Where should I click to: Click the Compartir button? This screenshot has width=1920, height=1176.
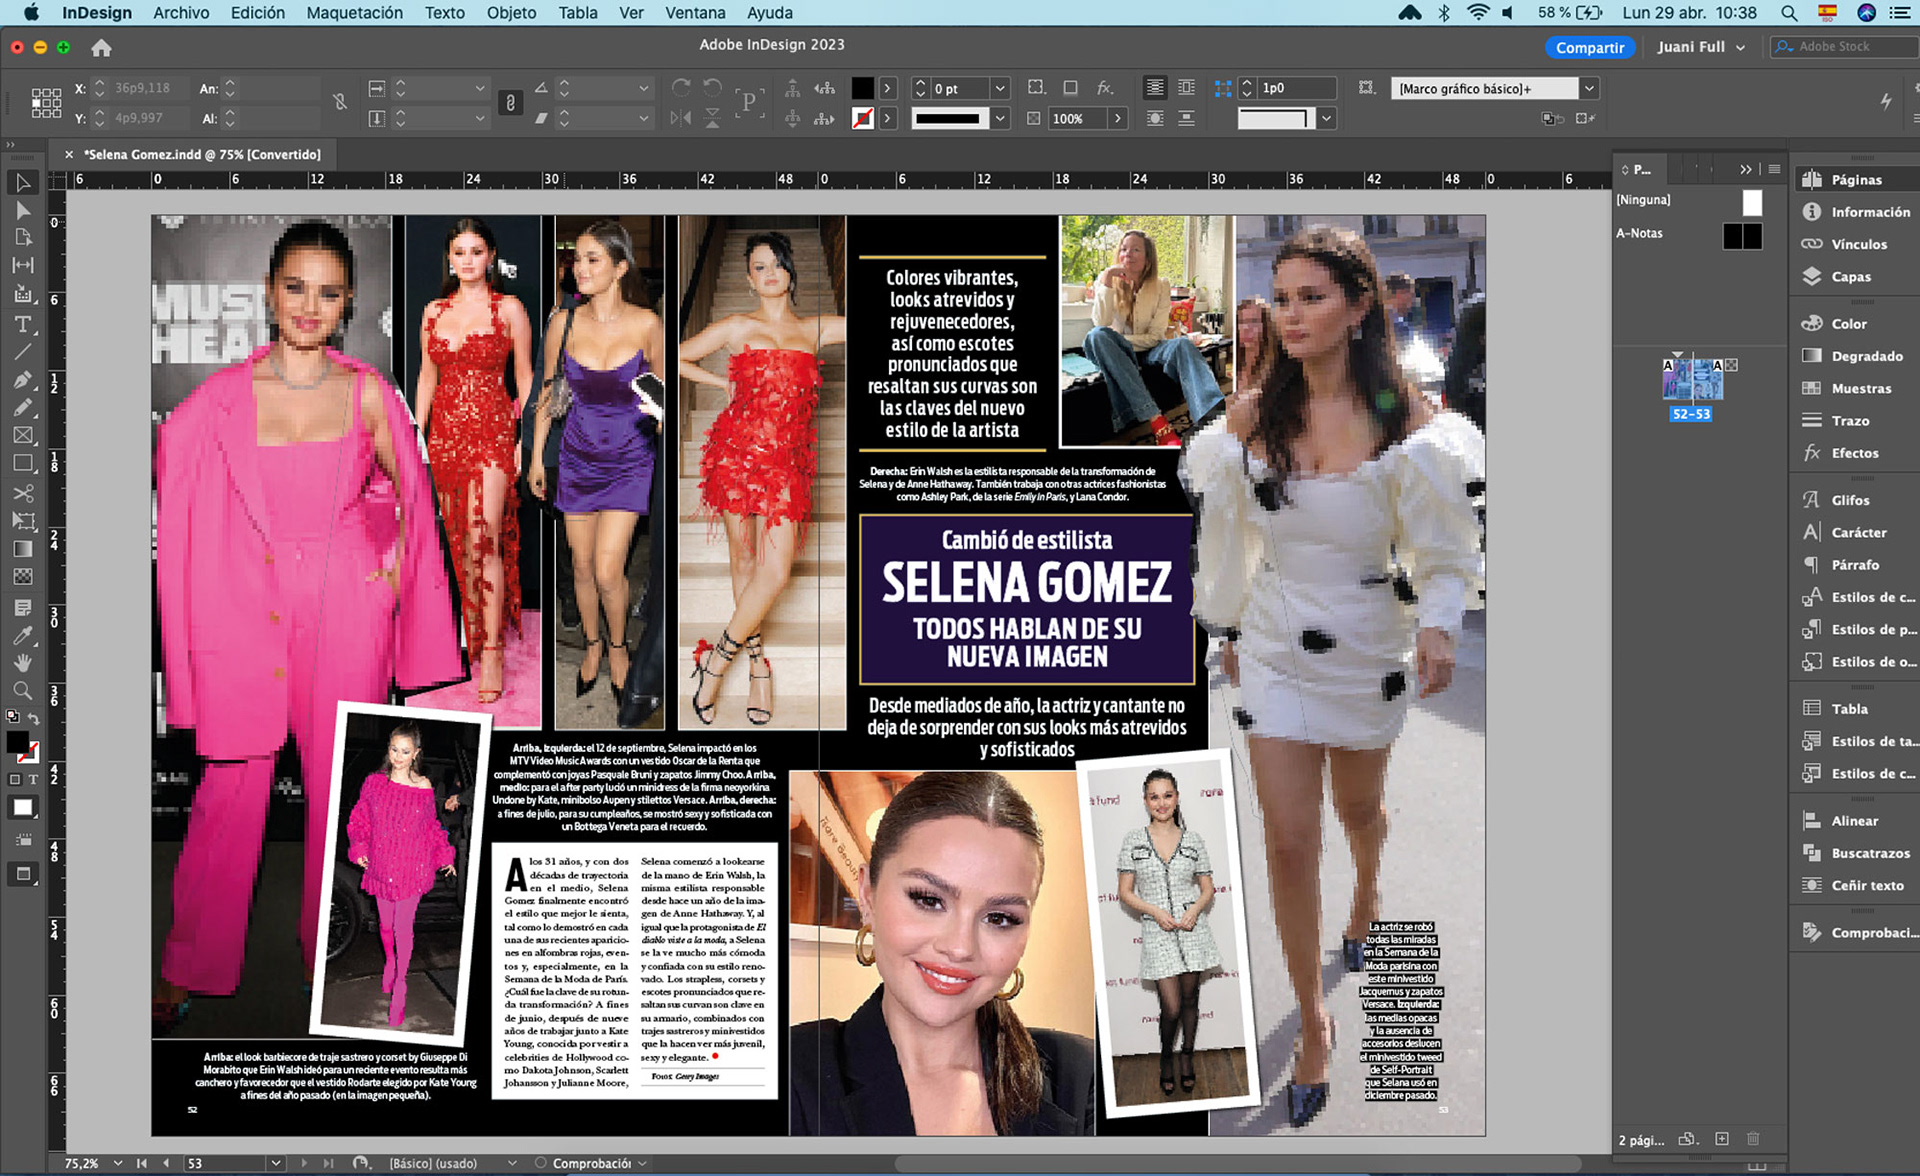tap(1589, 47)
